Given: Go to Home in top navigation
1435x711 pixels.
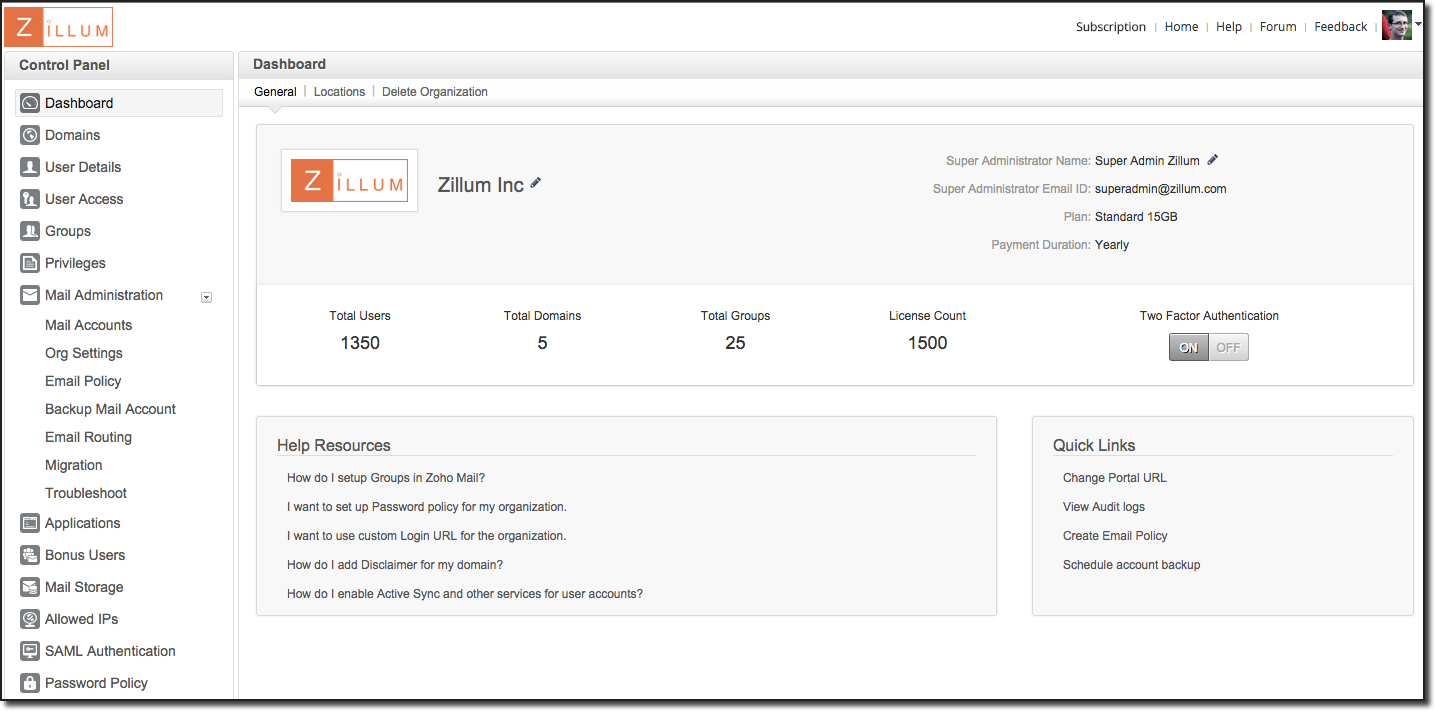Looking at the screenshot, I should point(1181,27).
